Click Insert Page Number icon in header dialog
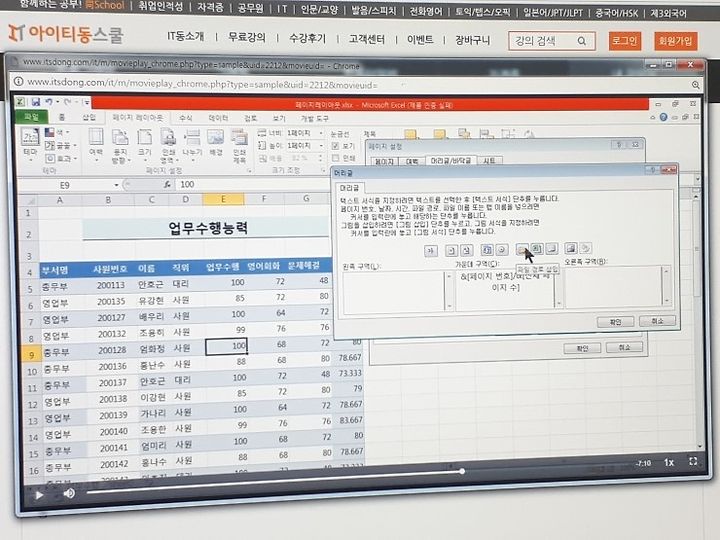Image resolution: width=720 pixels, height=540 pixels. tap(451, 250)
